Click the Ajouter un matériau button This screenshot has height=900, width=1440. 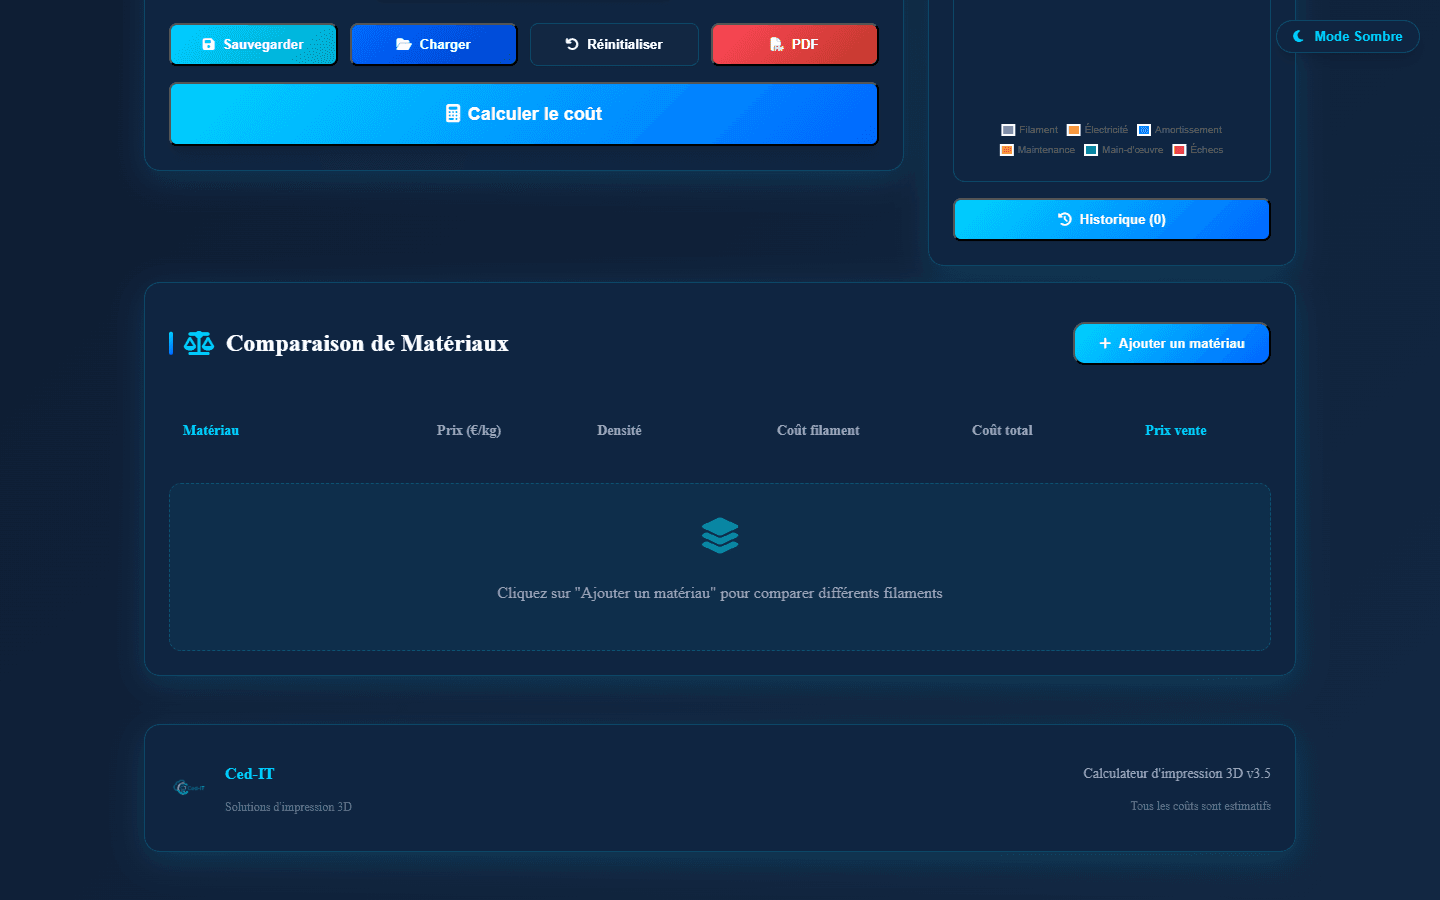(1170, 343)
